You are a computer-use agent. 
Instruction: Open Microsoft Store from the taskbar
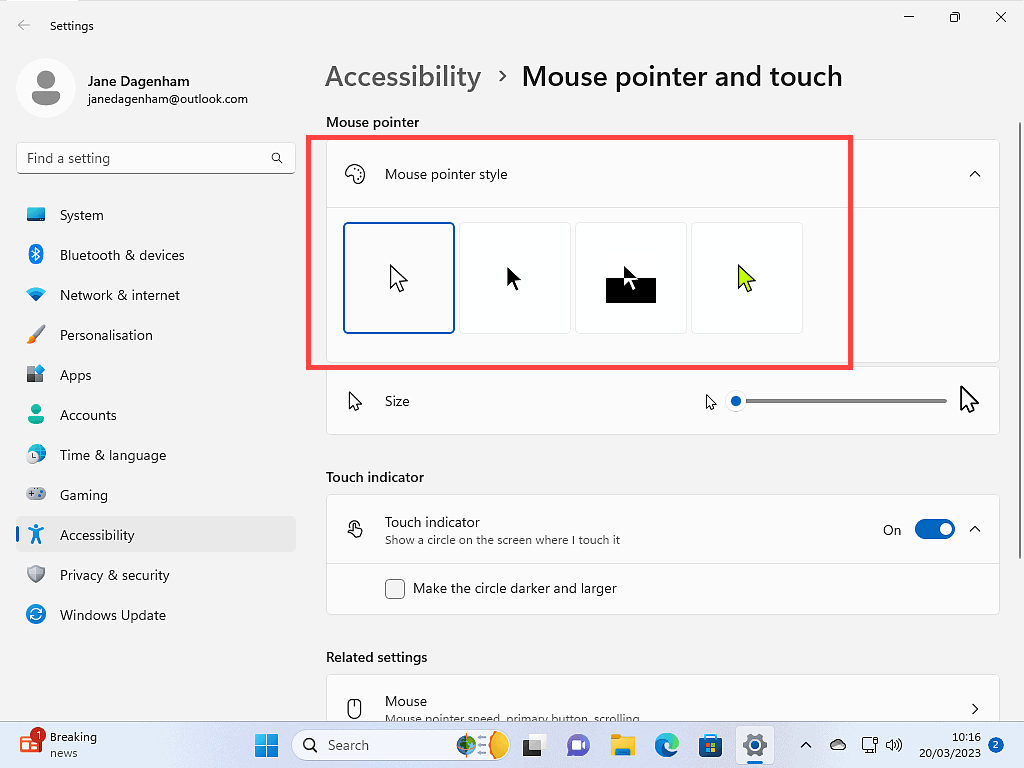(711, 745)
